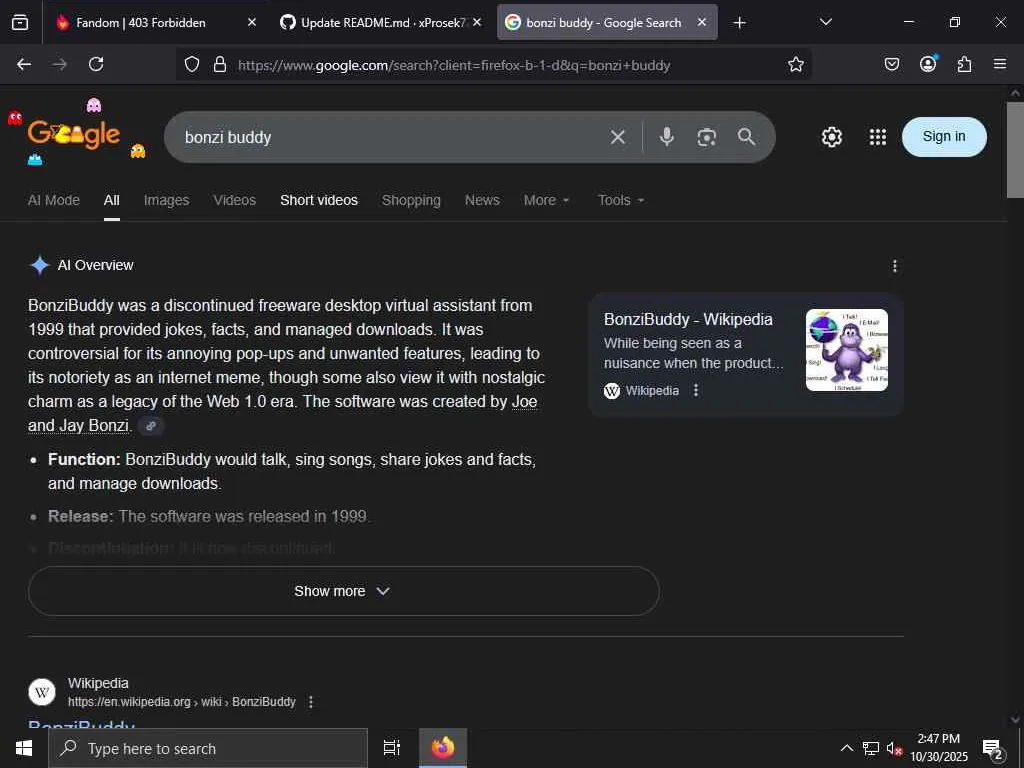This screenshot has height=768, width=1024.
Task: Close the Update README.md tab
Action: tap(477, 23)
